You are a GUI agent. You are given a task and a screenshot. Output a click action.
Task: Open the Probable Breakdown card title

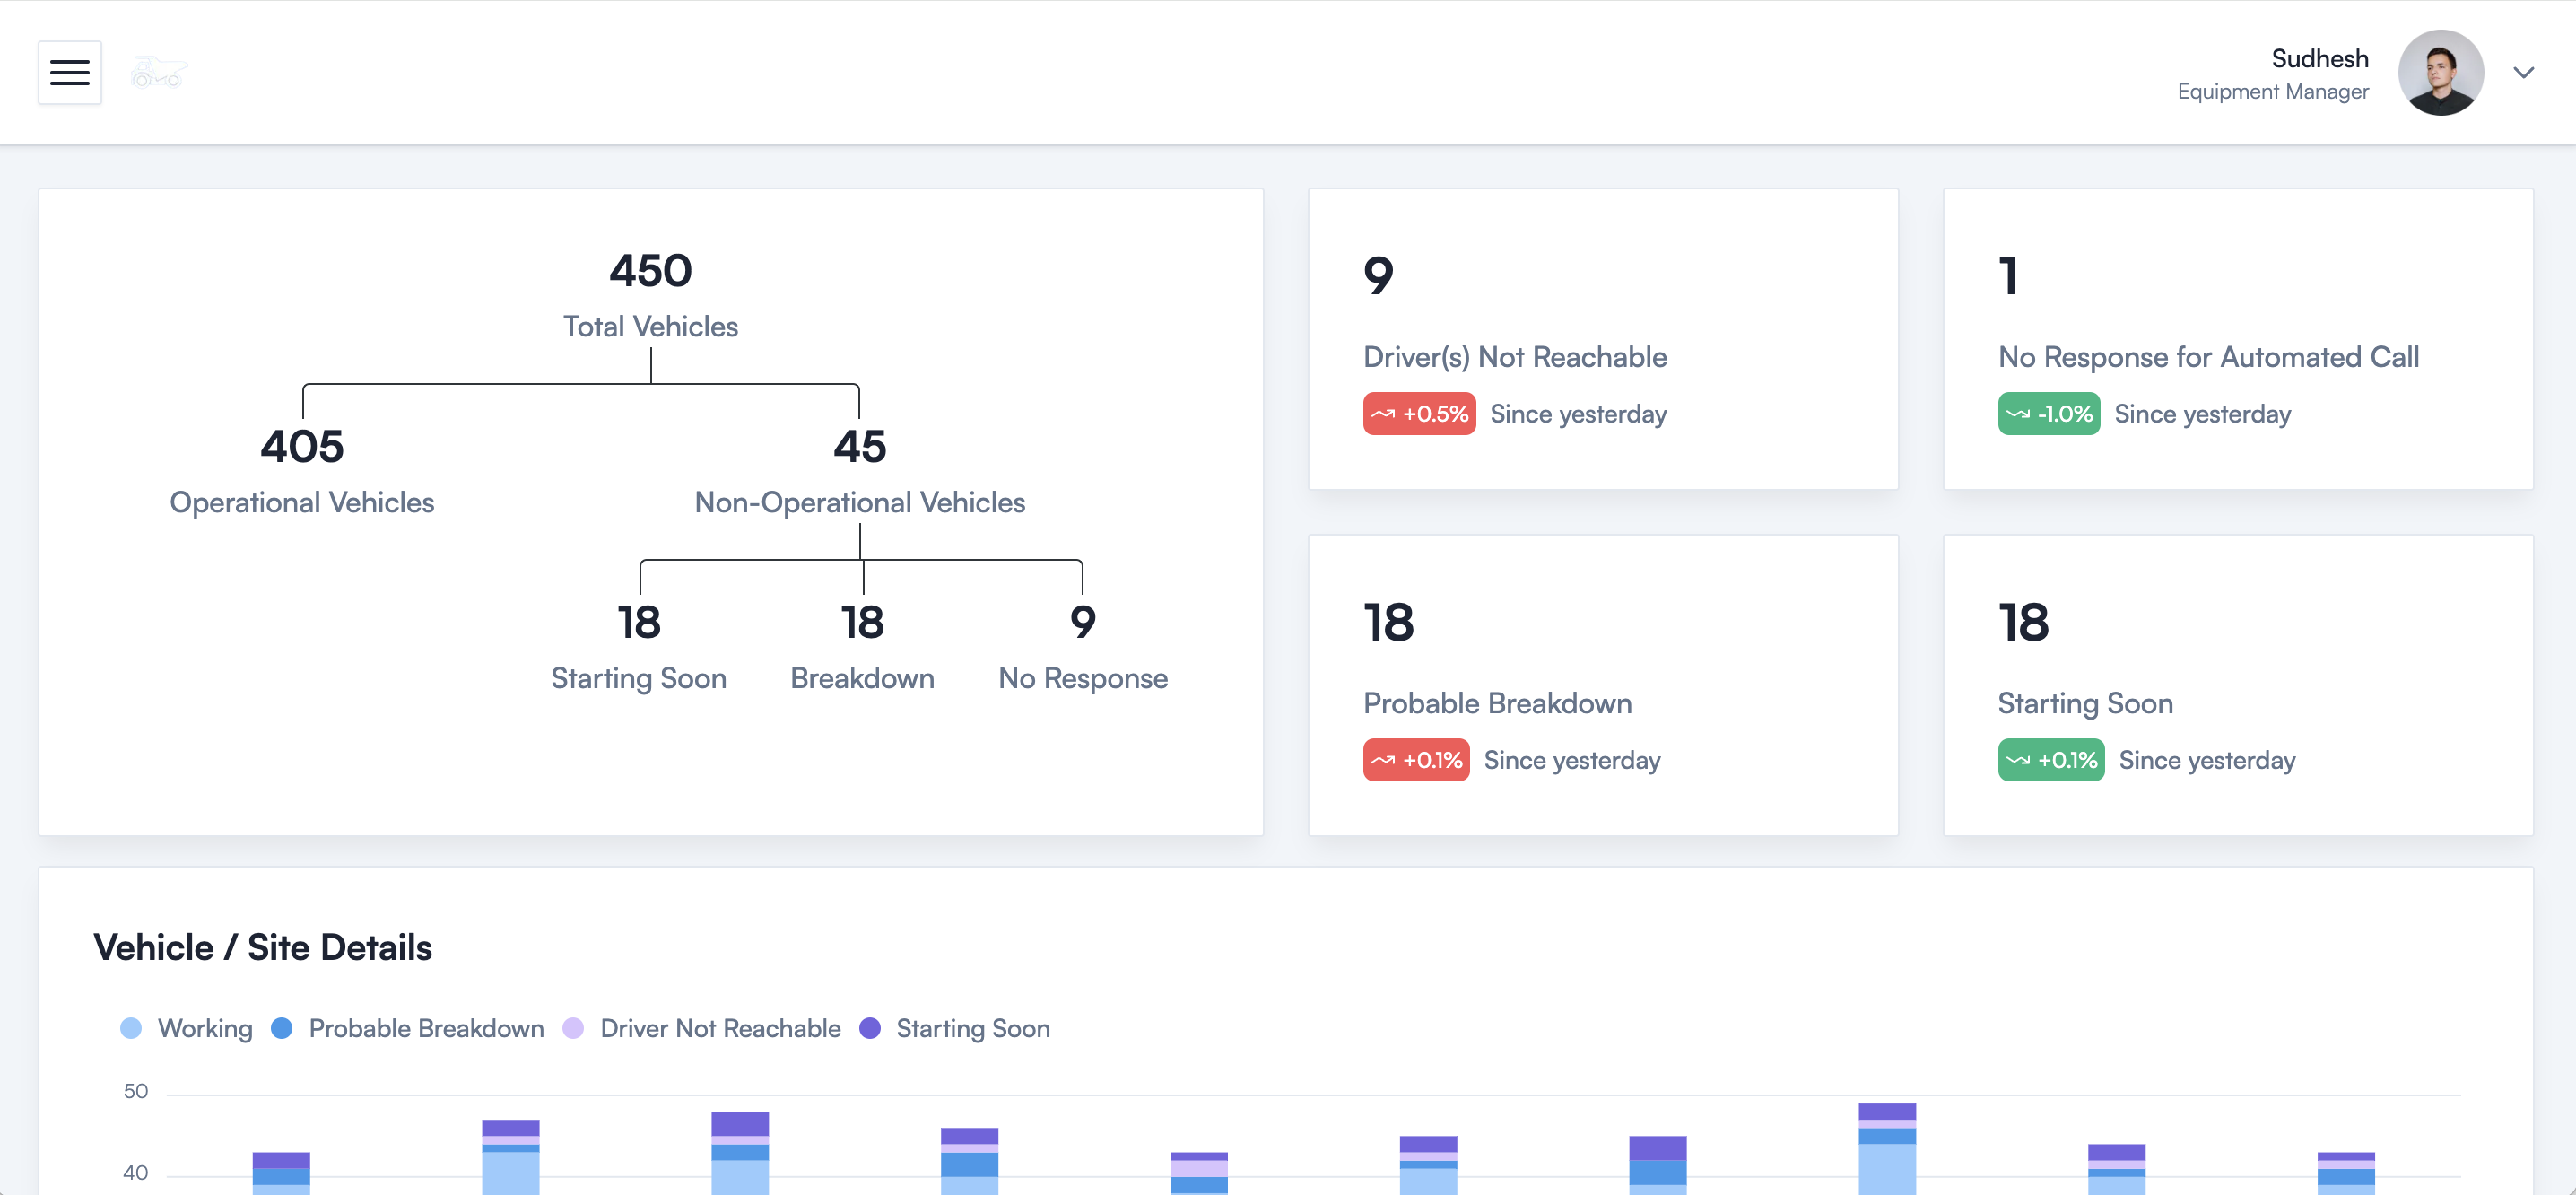pyautogui.click(x=1497, y=703)
